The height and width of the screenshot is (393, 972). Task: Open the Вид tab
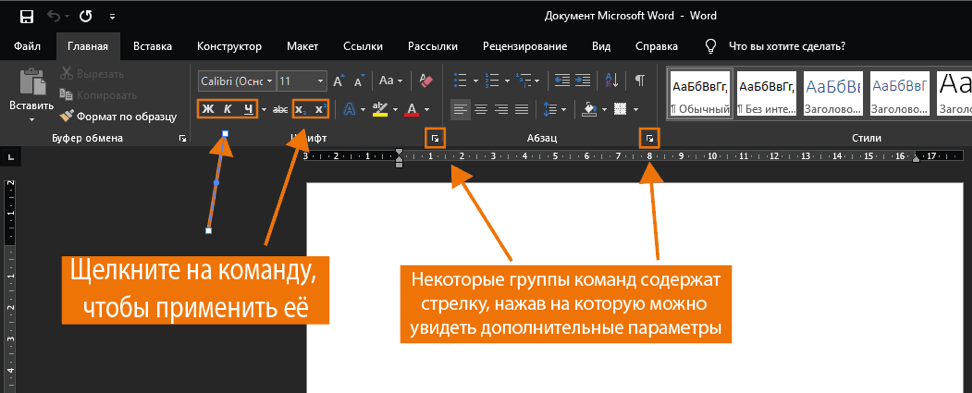tap(601, 46)
